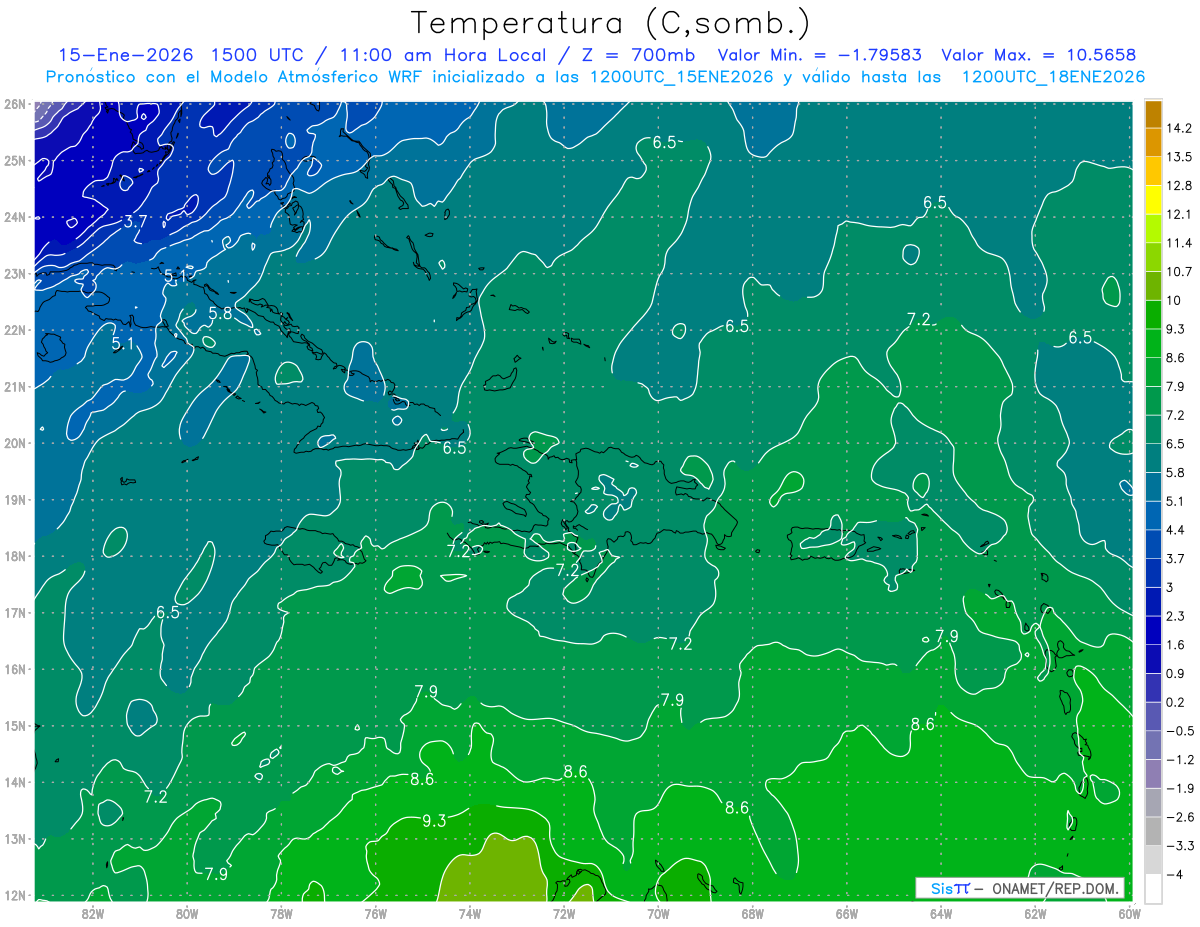Click the dark blue legend band between 1.6 and 2.3
The width and height of the screenshot is (1200, 927).
1153,629
